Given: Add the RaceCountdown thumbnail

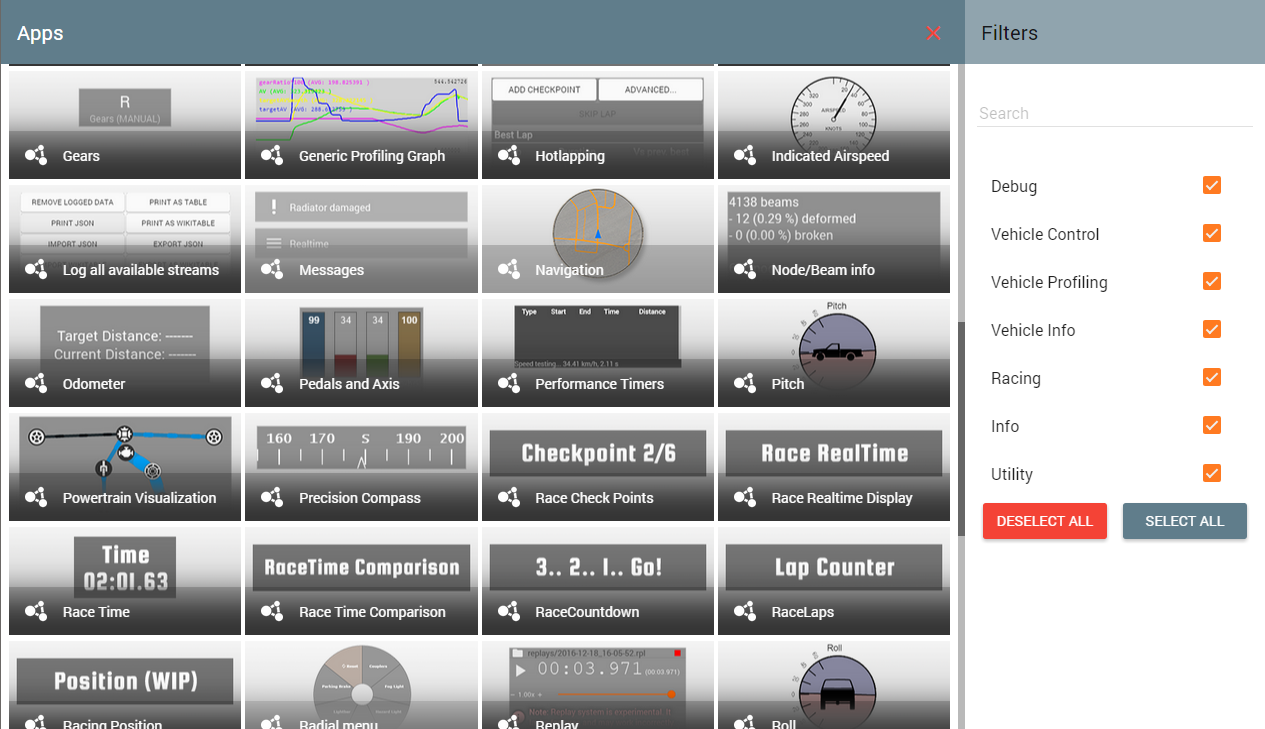Looking at the screenshot, I should pos(598,581).
